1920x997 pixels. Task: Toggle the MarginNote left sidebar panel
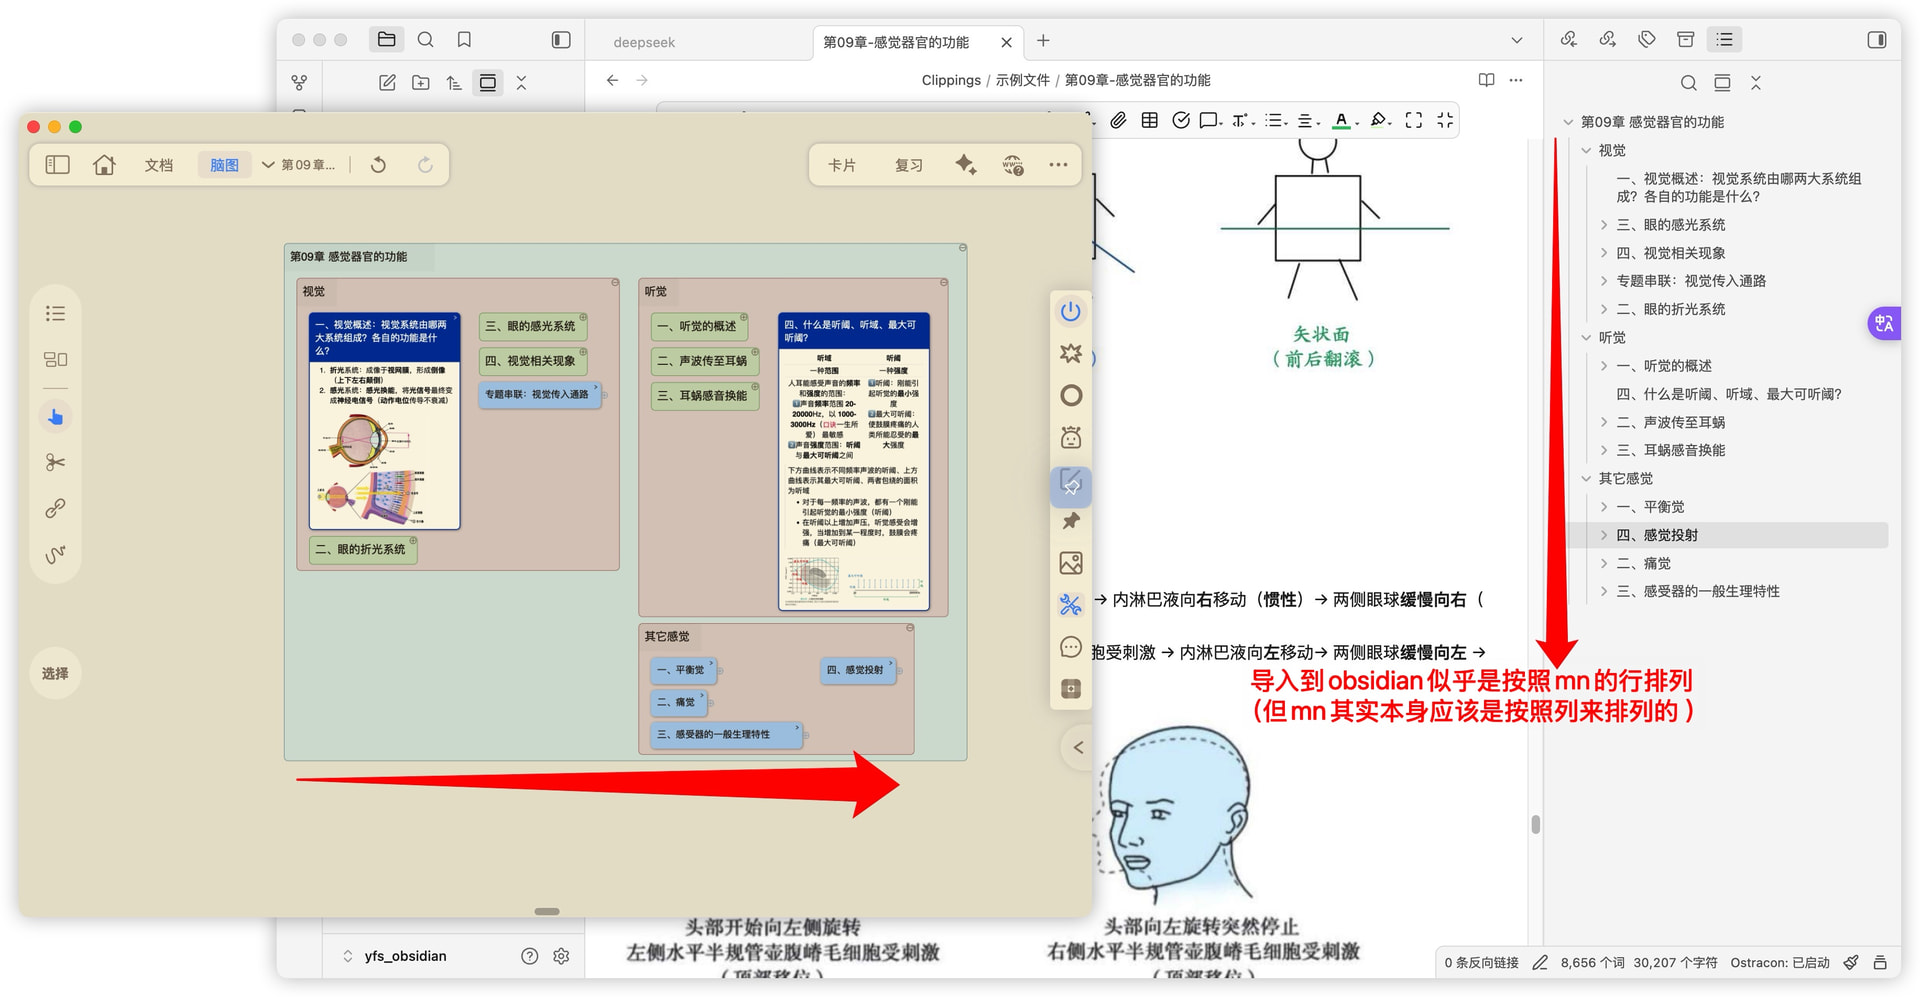57,165
